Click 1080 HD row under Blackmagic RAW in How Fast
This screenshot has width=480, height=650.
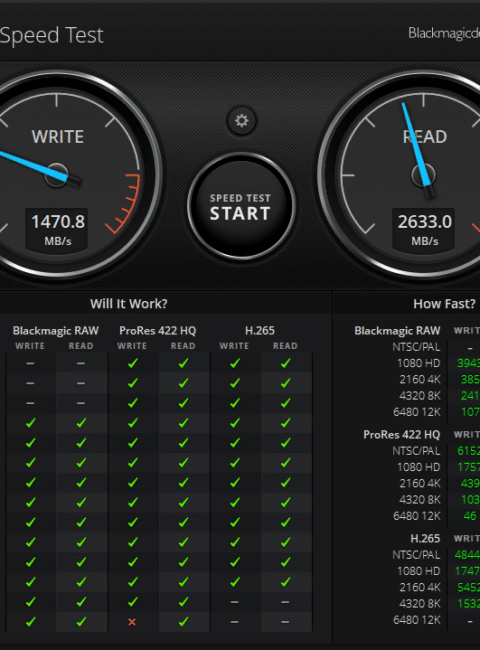(x=418, y=363)
